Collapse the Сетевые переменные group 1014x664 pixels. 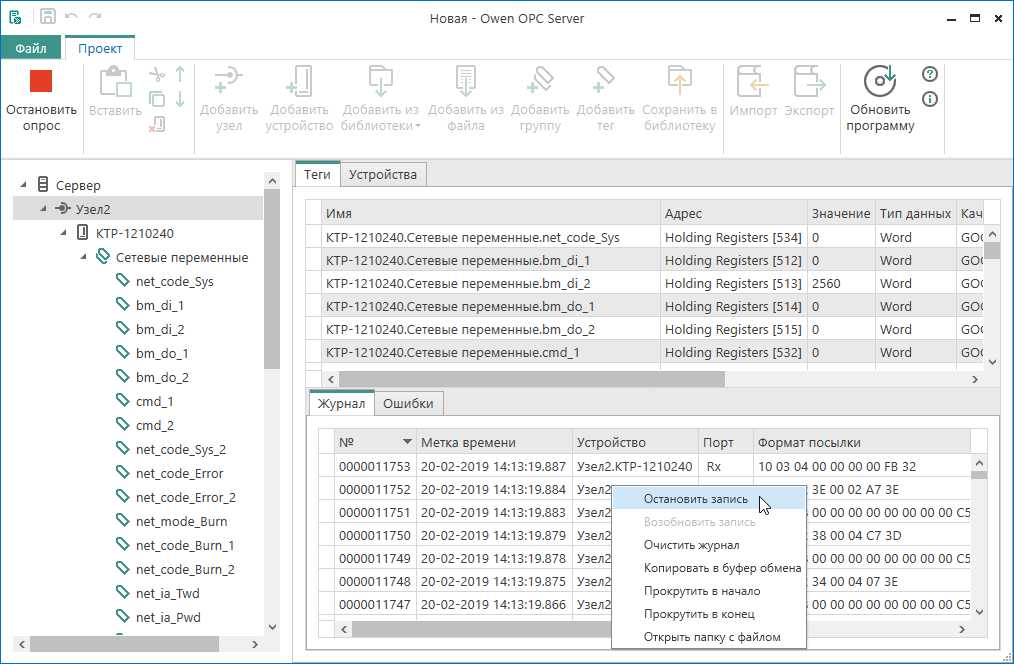(x=83, y=257)
